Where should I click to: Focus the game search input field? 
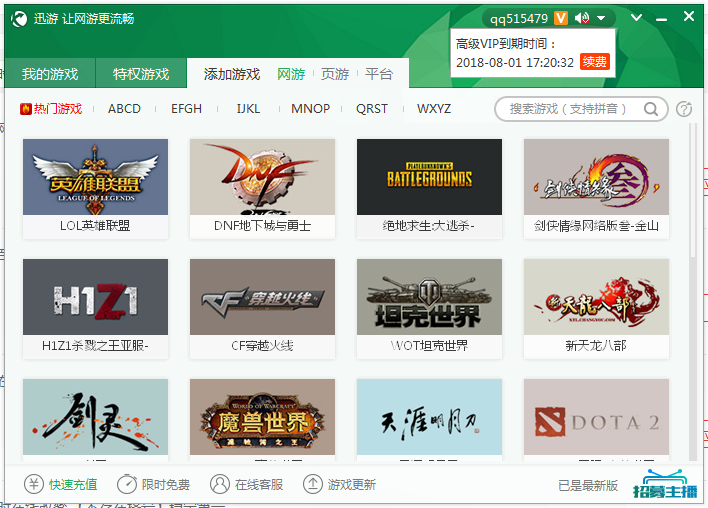coord(568,109)
